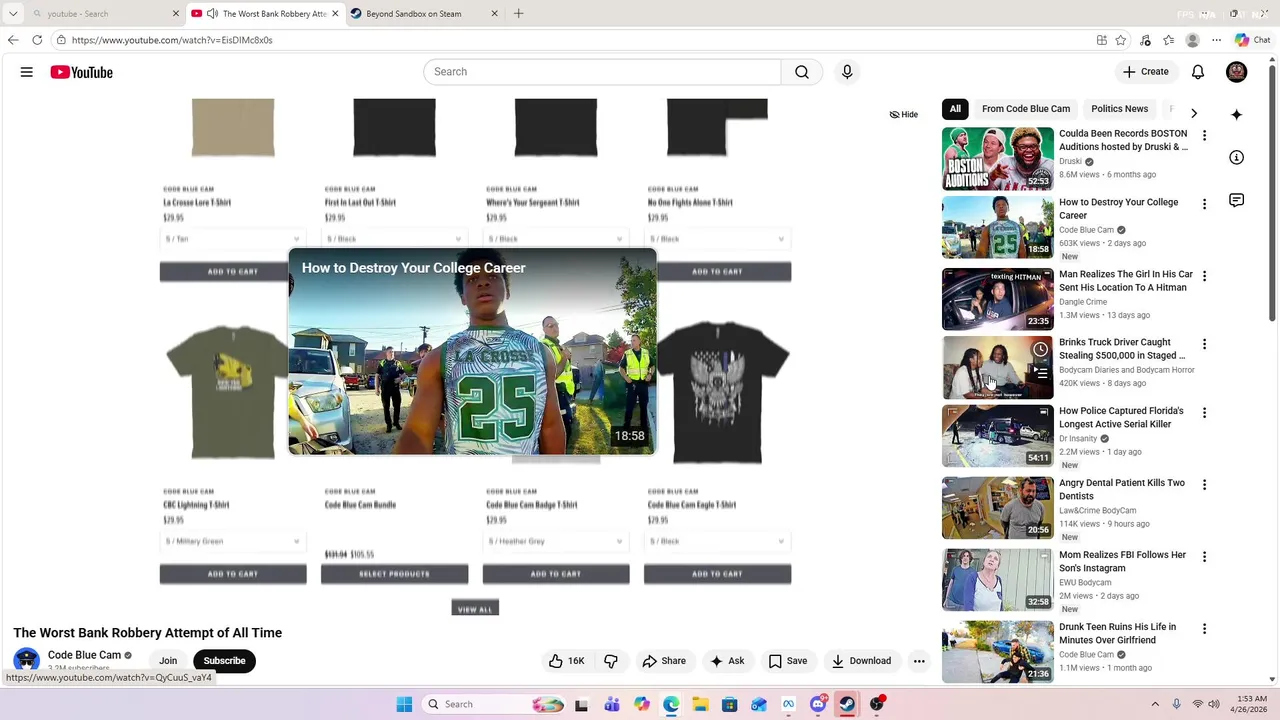Viewport: 1280px width, 720px height.
Task: Add Brinks Truck video to queue
Action: click(1040, 374)
